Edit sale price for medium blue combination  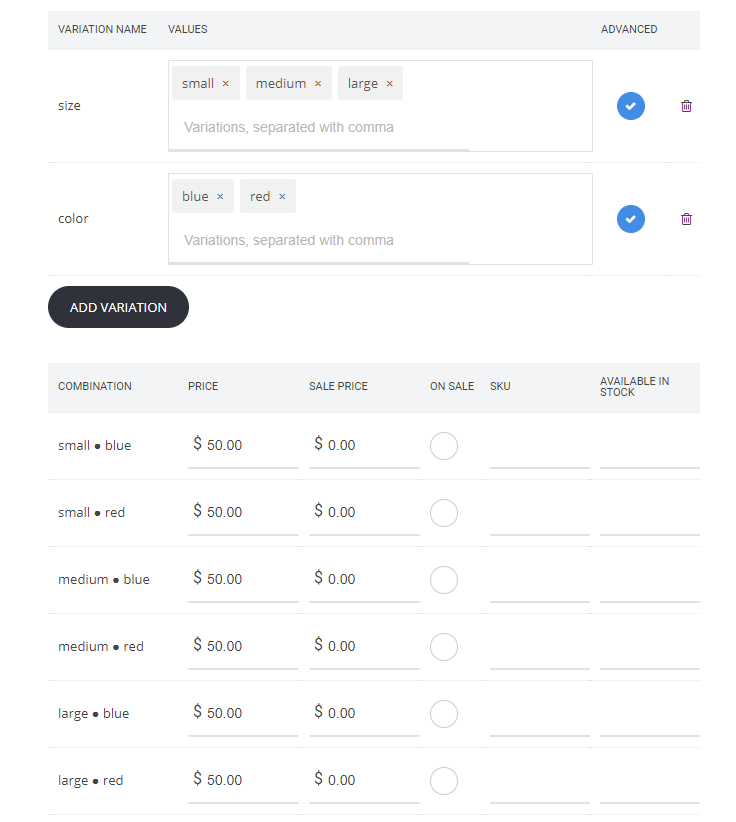[370, 579]
